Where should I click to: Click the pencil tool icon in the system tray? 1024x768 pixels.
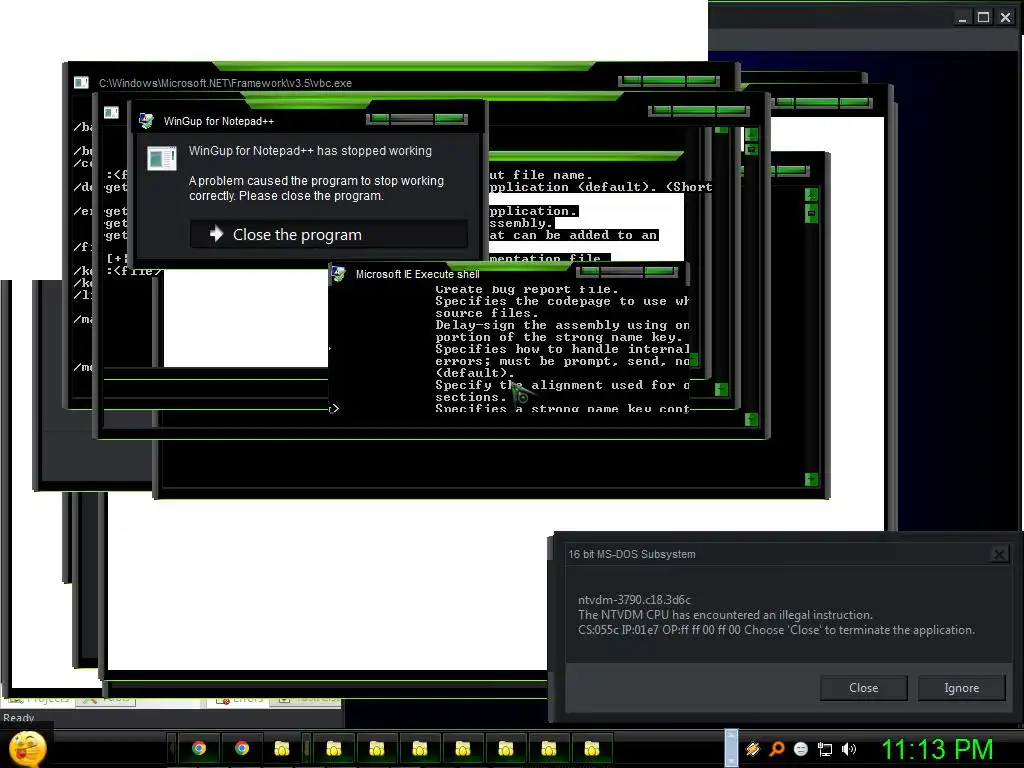752,748
